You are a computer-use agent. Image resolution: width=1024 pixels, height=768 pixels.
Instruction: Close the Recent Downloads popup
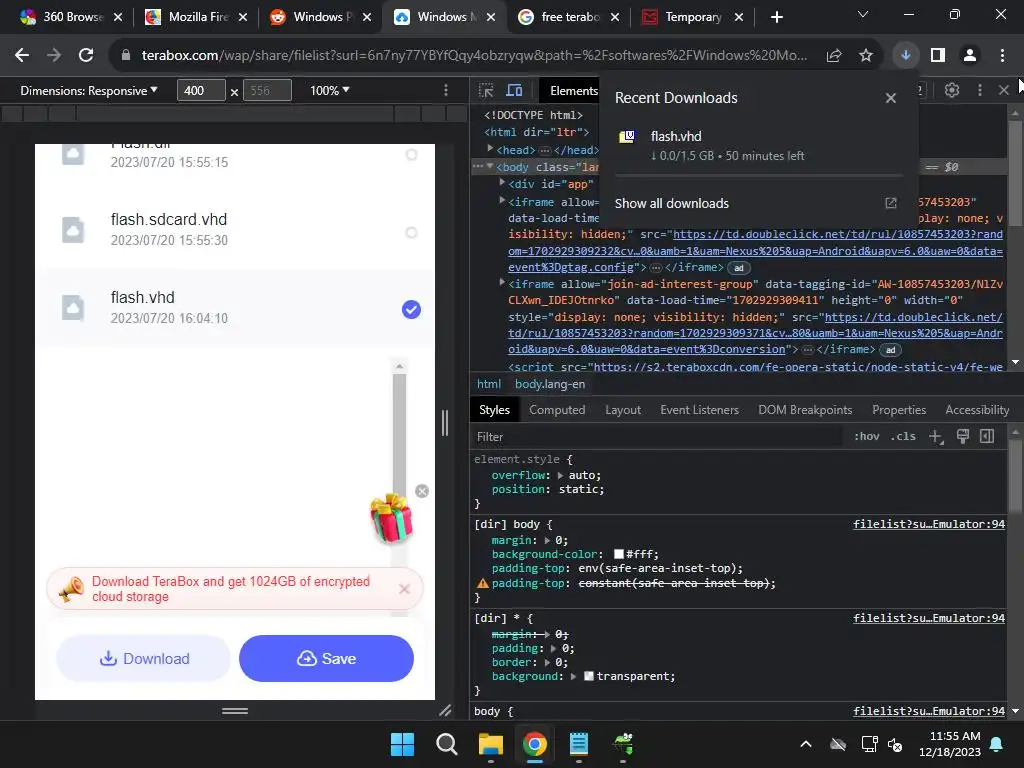coord(891,98)
